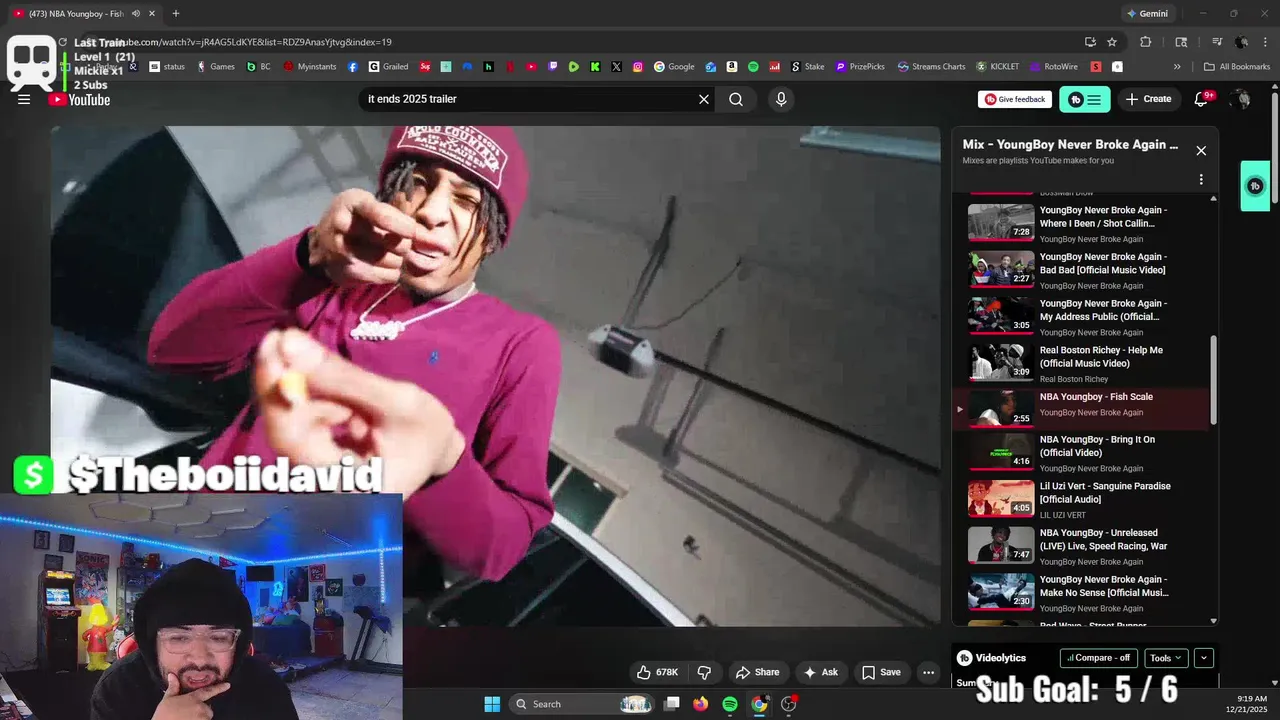Image resolution: width=1280 pixels, height=720 pixels.
Task: Toggle the TubeBuddy menu button in the header
Action: [x=1085, y=99]
